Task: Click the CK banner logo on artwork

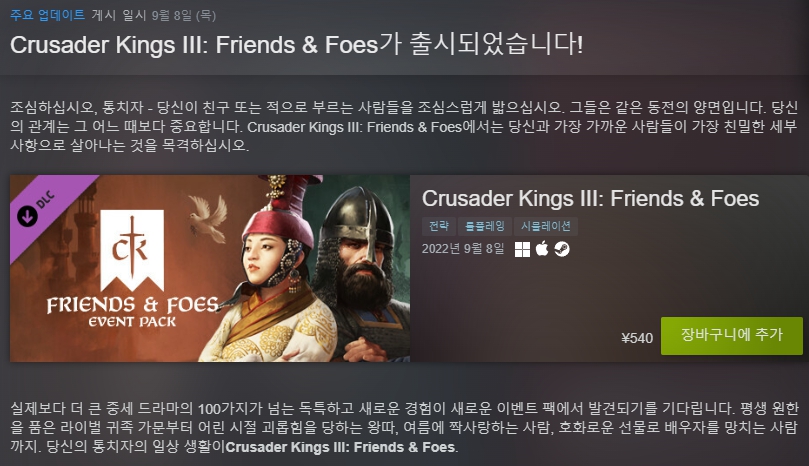Action: point(132,250)
